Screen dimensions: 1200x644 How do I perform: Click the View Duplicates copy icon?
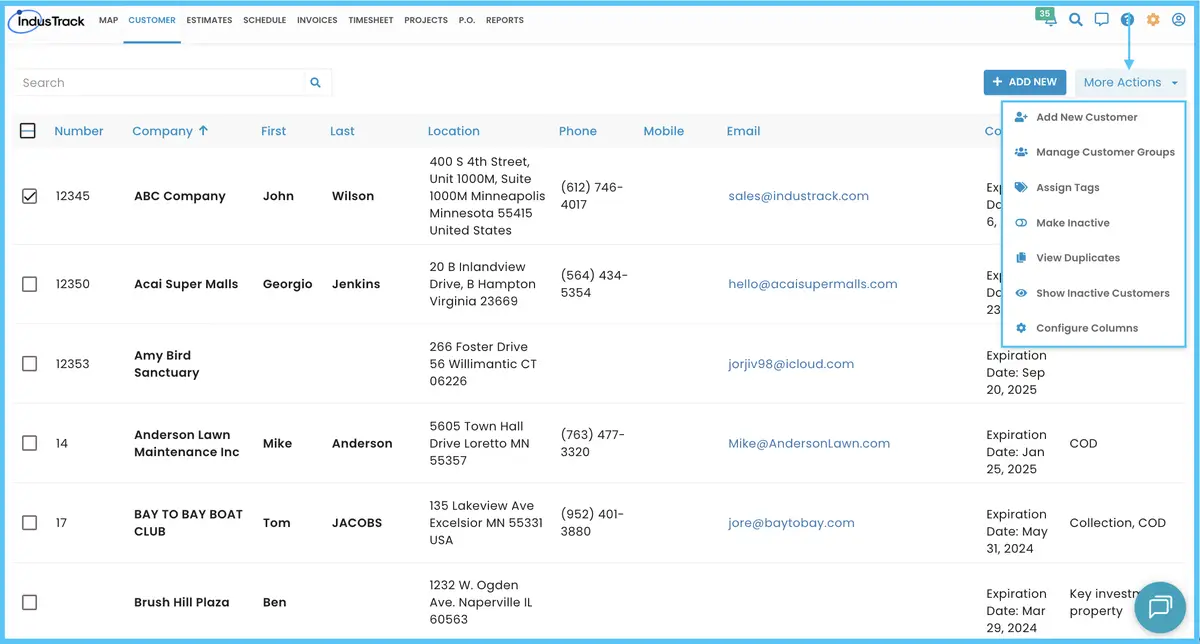coord(1021,258)
